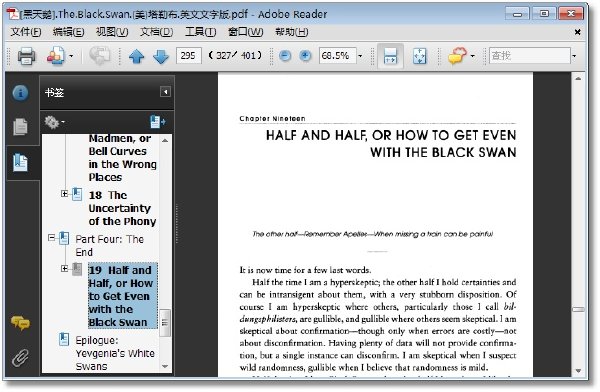Go to next page with down arrow
The width and height of the screenshot is (600, 392).
click(x=161, y=57)
